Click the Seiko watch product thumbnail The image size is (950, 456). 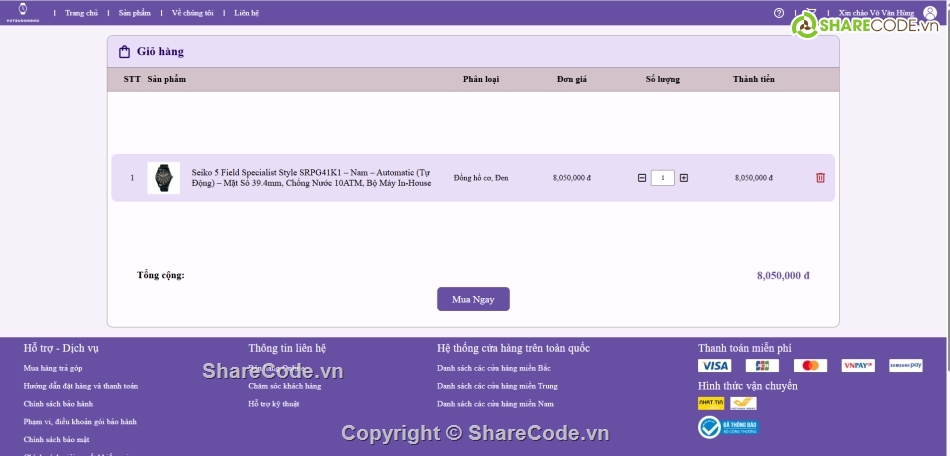coord(163,178)
